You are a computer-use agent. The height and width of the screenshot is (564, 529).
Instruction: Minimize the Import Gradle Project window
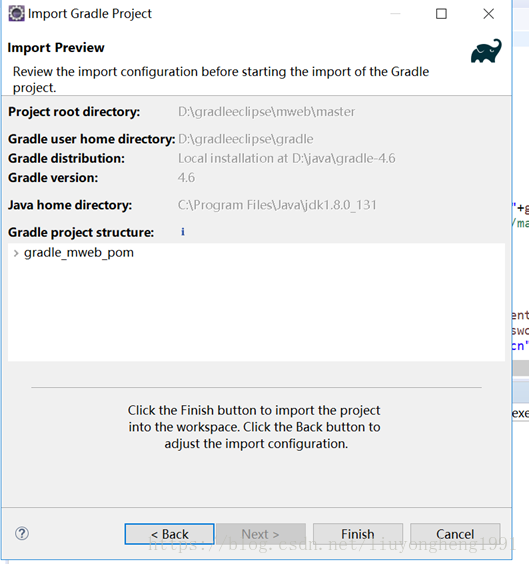395,14
